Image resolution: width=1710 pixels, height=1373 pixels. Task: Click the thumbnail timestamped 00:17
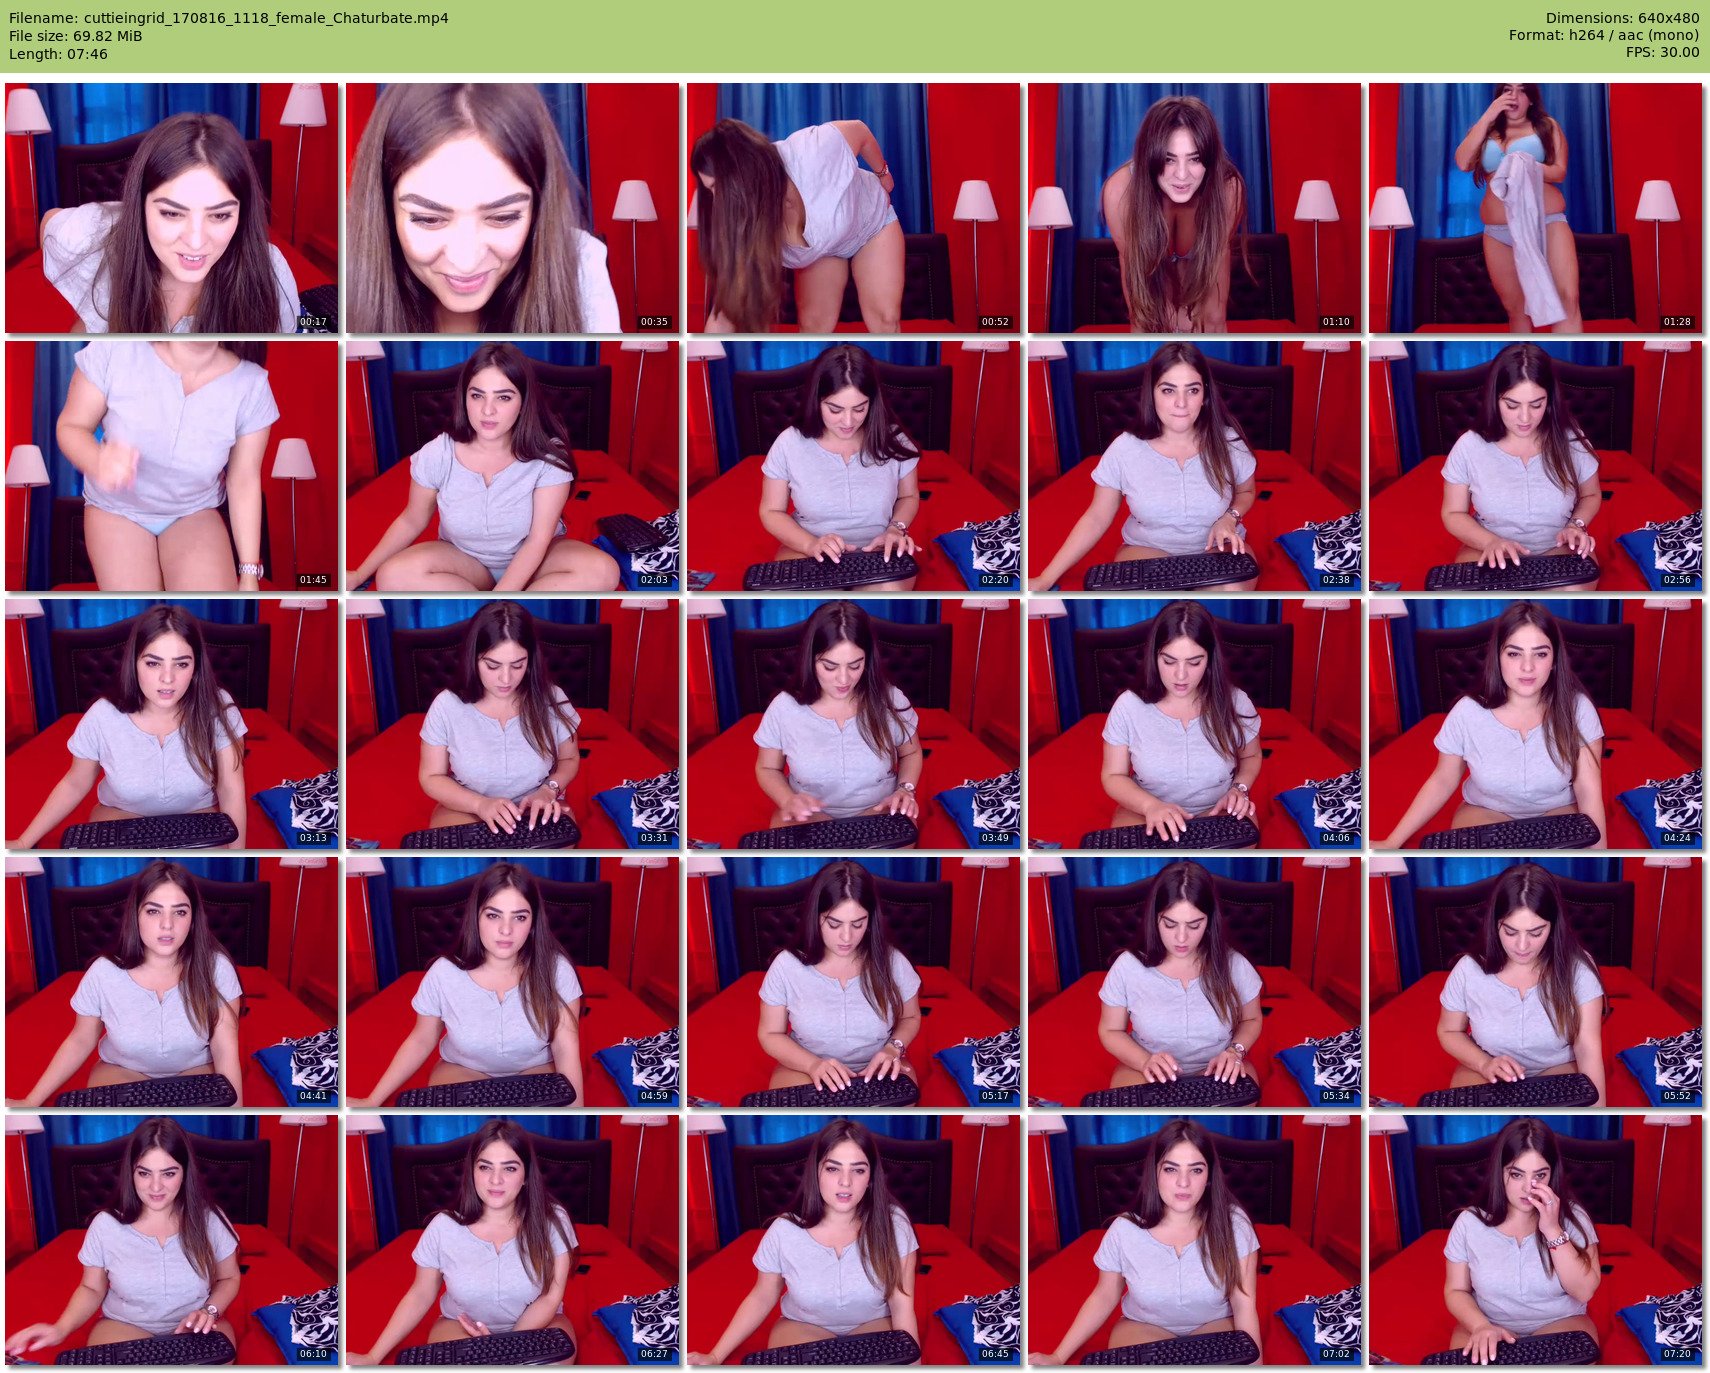171,208
